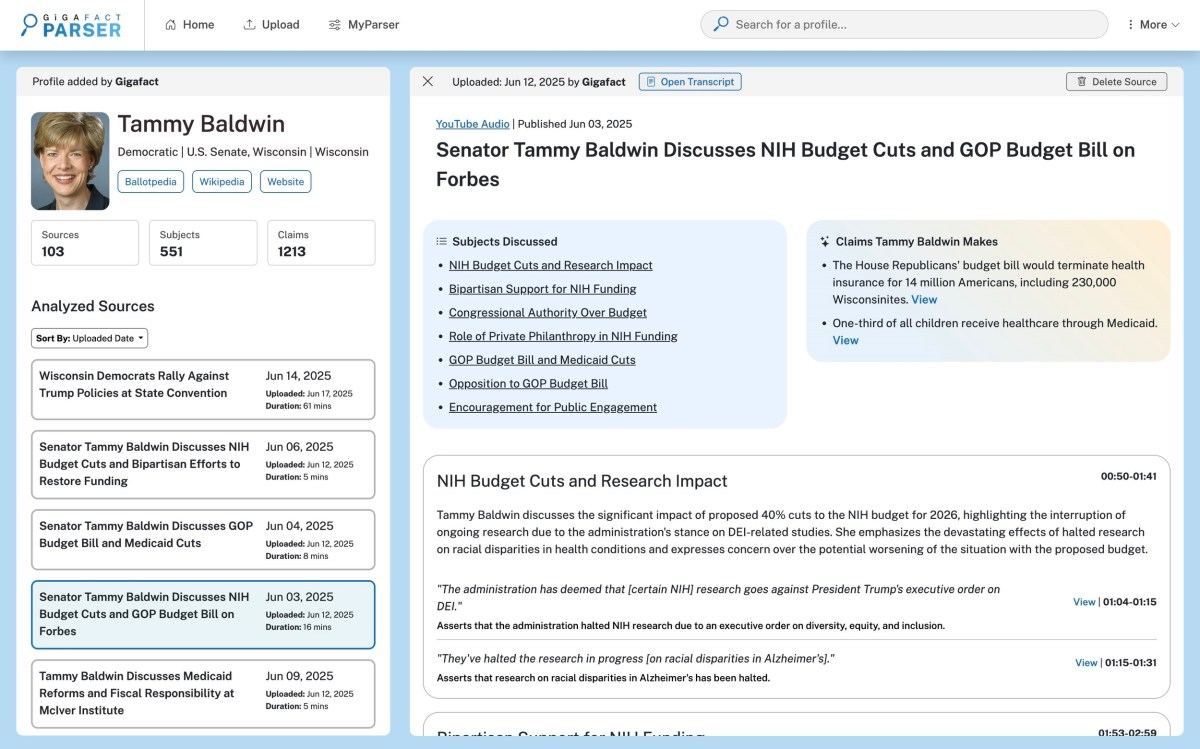Click the Upload arrow icon
Image resolution: width=1200 pixels, height=749 pixels.
tap(249, 25)
